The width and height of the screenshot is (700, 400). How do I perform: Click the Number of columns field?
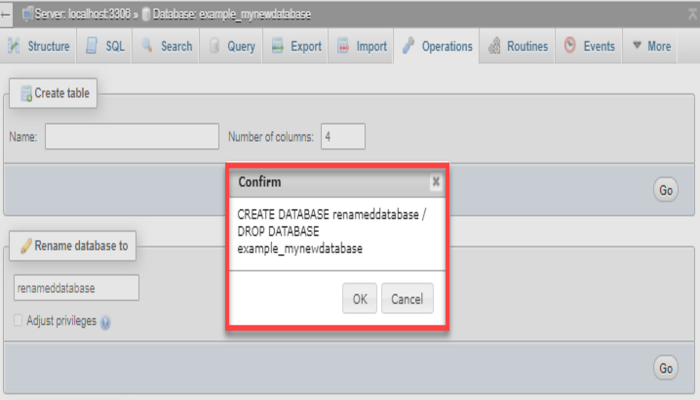pyautogui.click(x=343, y=136)
